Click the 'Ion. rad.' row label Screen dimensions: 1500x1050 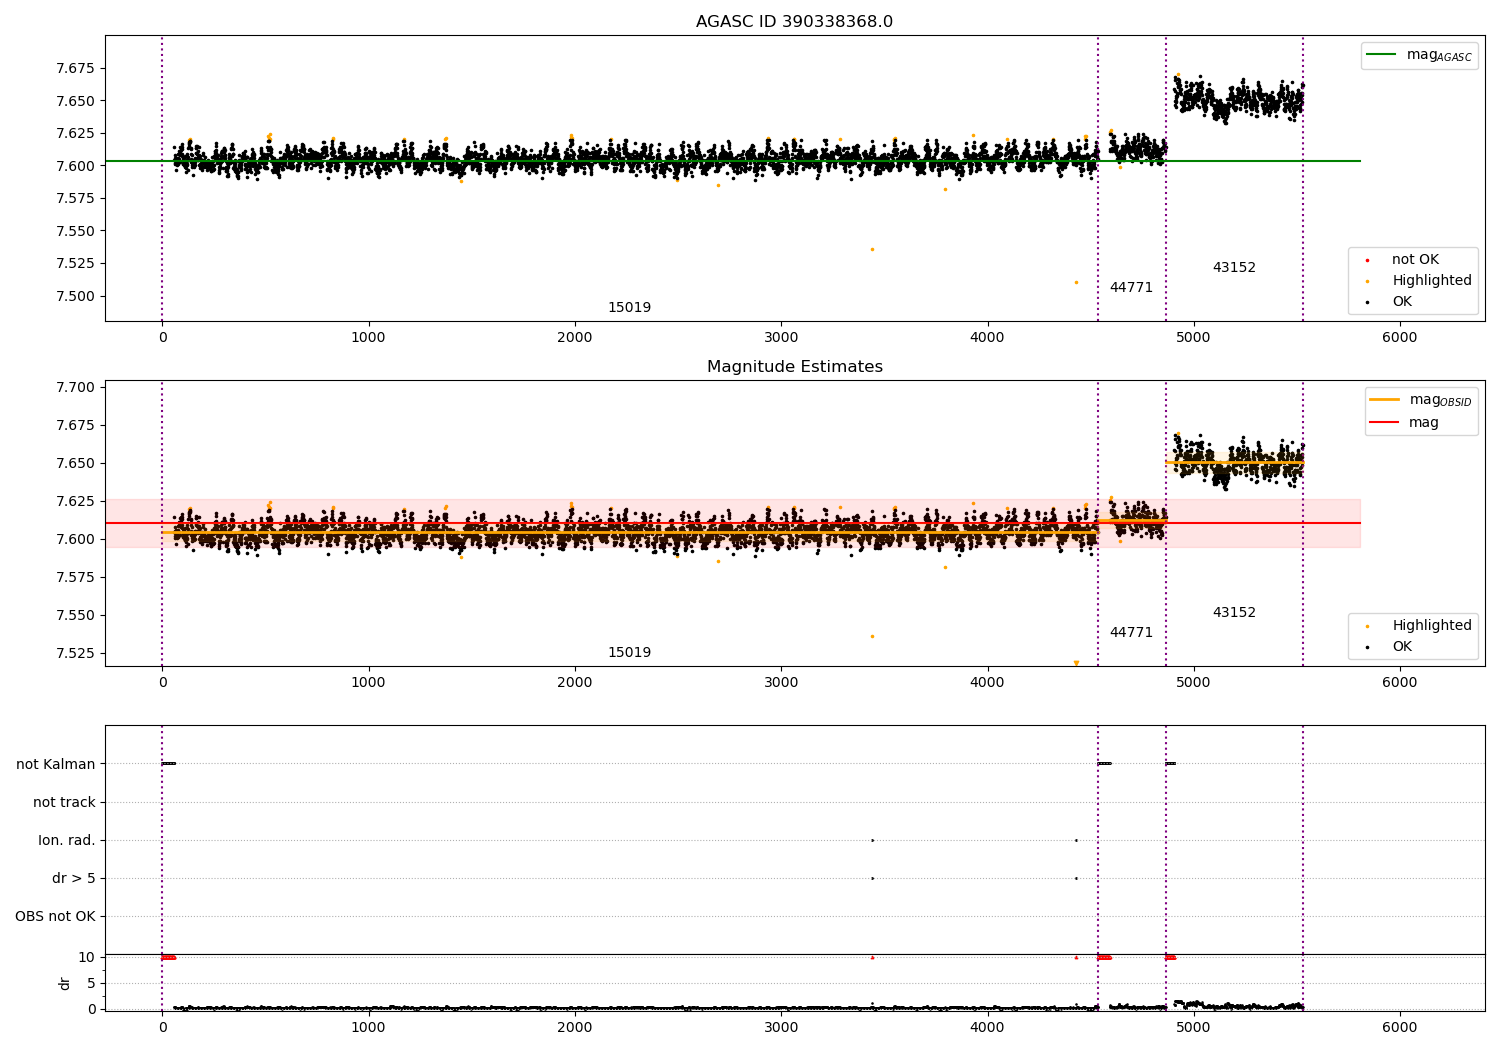coord(67,841)
